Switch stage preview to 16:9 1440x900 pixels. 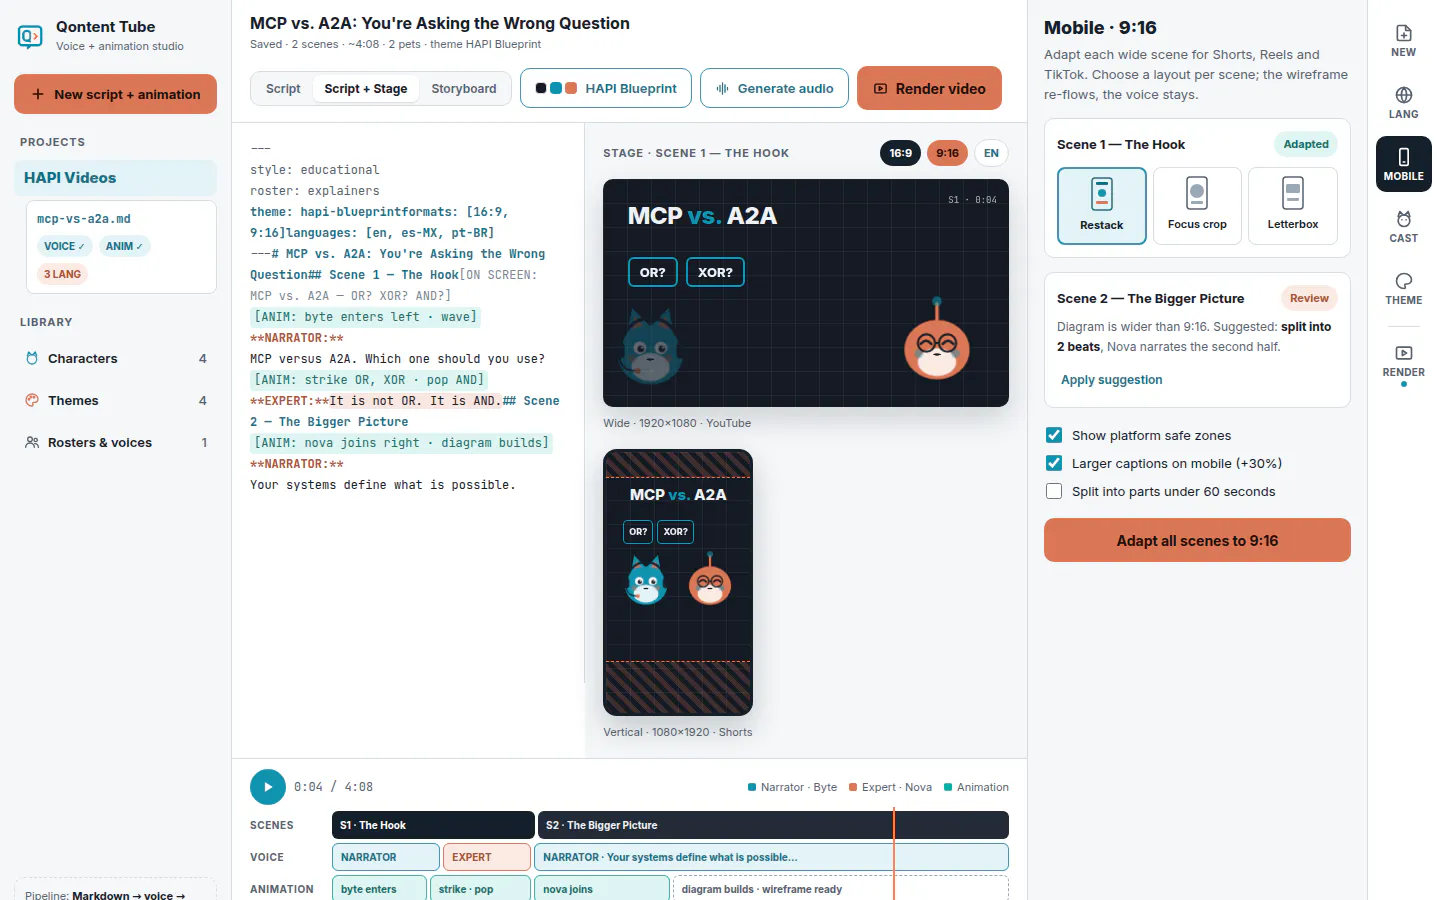(x=901, y=153)
